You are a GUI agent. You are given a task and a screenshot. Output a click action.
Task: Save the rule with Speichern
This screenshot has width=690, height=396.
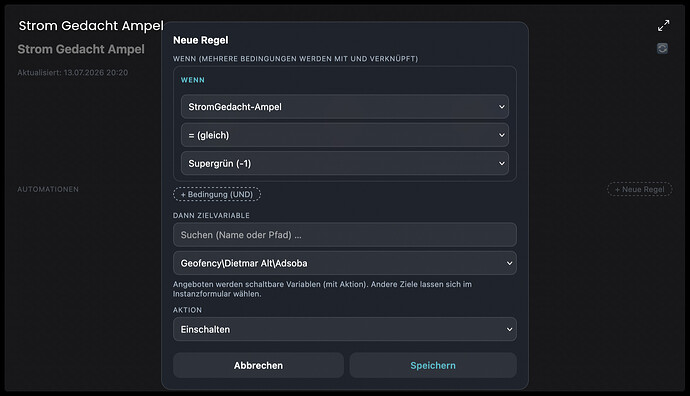click(x=433, y=365)
